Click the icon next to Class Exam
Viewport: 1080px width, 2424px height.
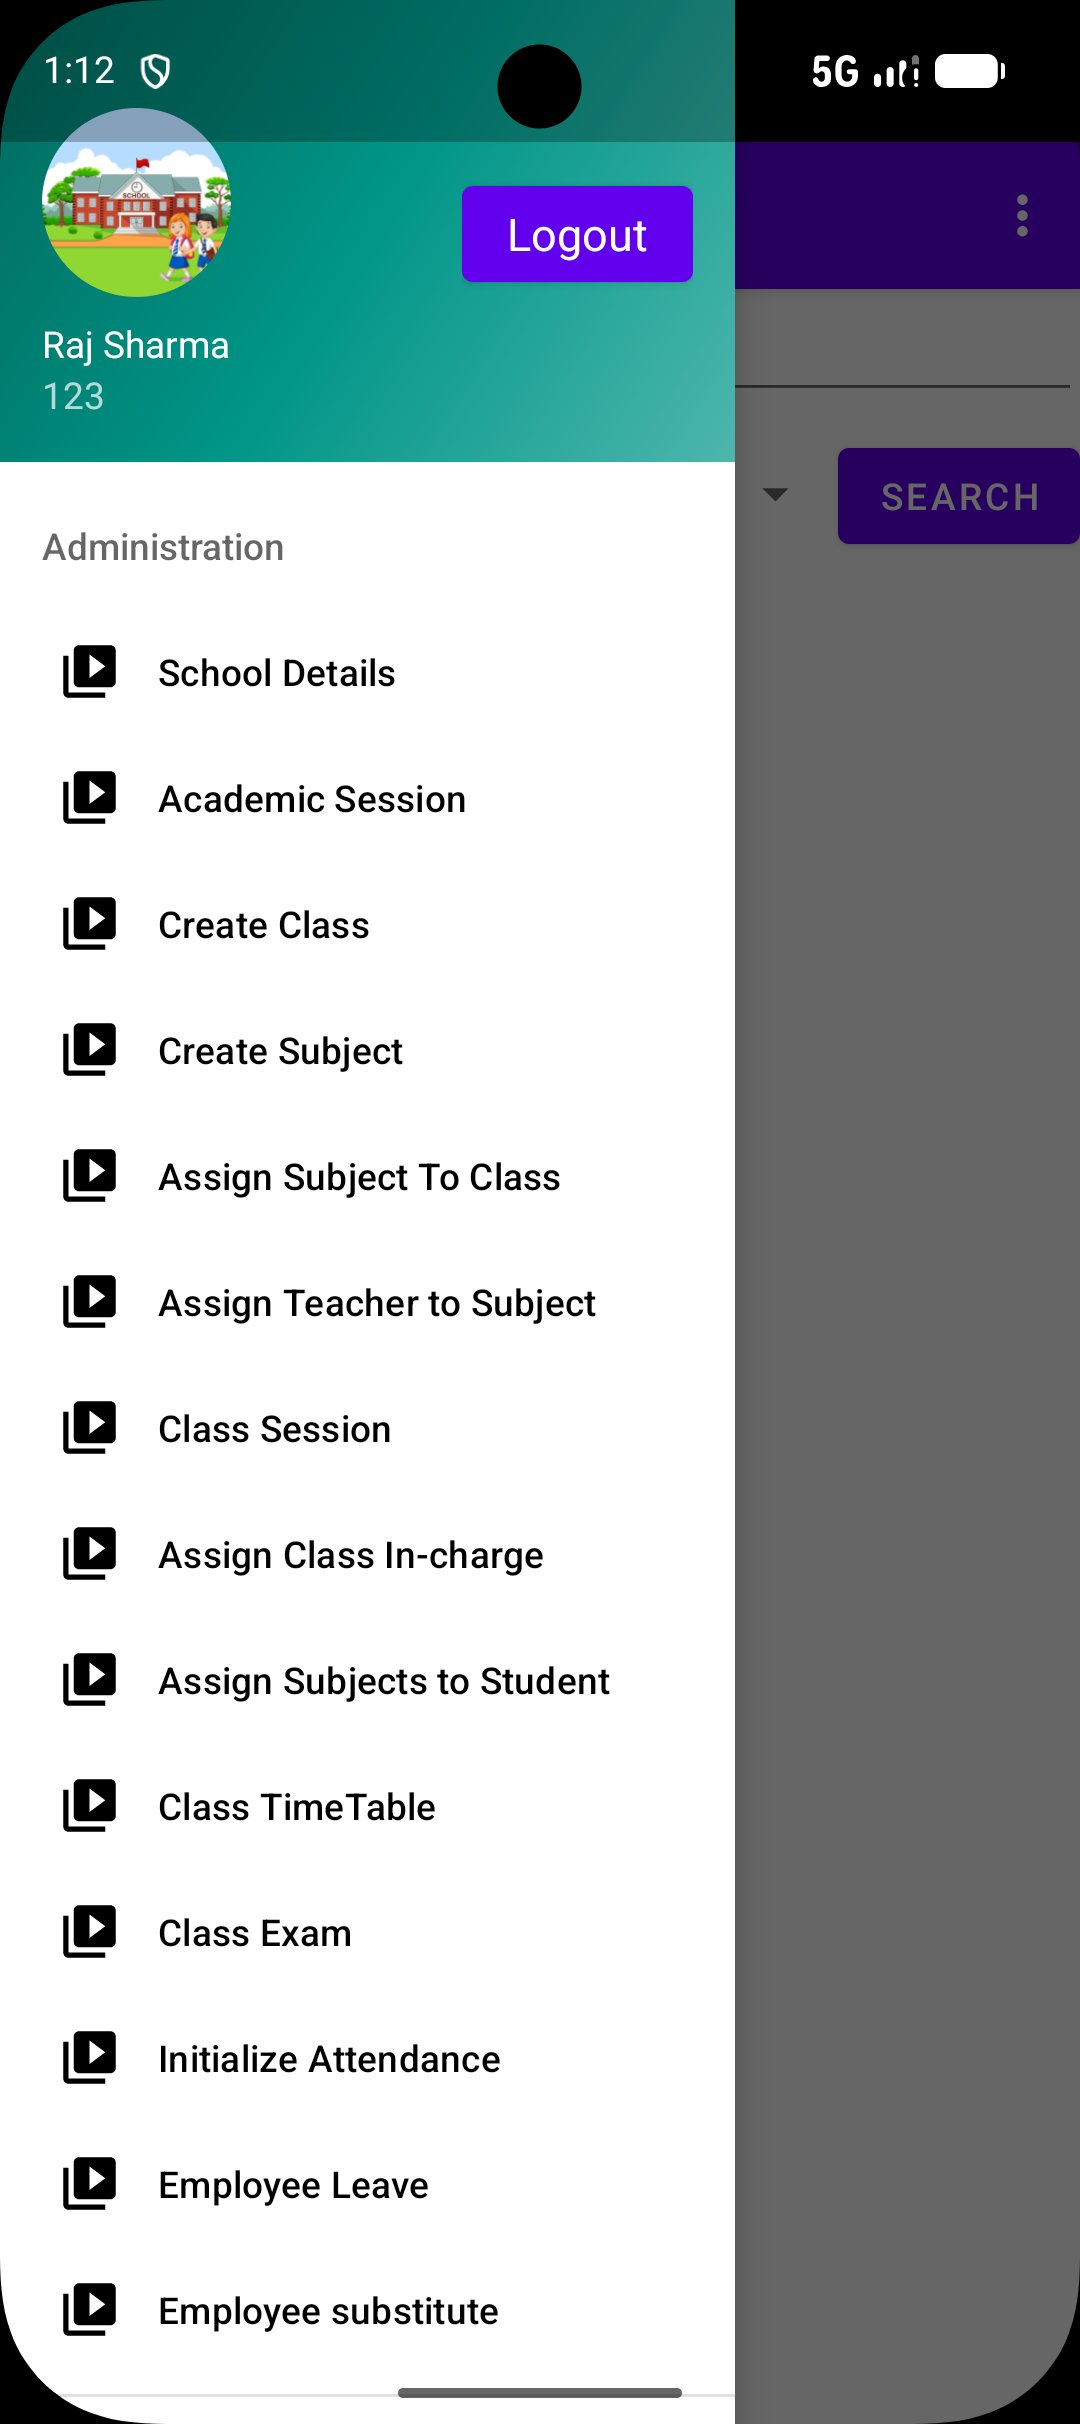tap(90, 1932)
